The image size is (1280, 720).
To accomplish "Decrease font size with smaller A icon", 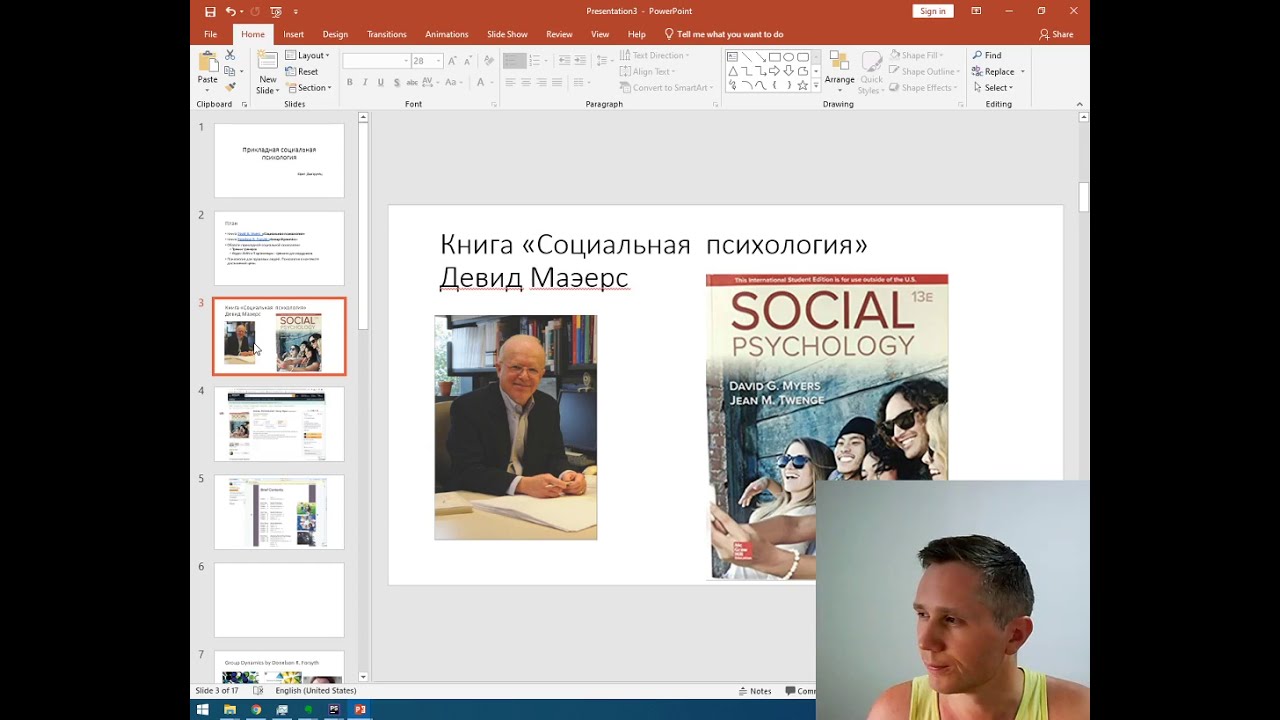I will click(x=467, y=61).
